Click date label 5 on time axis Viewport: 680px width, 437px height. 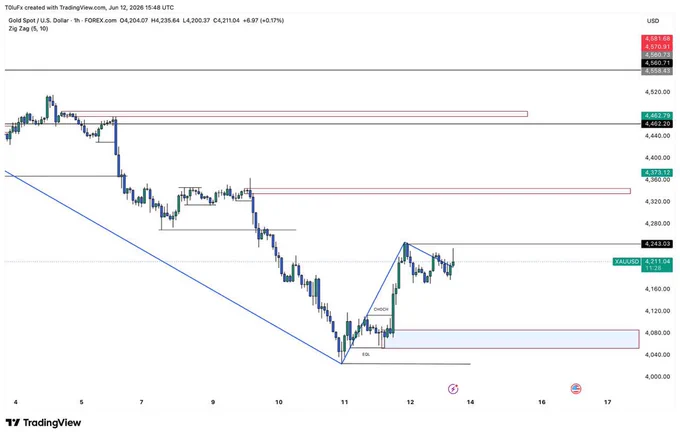point(82,402)
